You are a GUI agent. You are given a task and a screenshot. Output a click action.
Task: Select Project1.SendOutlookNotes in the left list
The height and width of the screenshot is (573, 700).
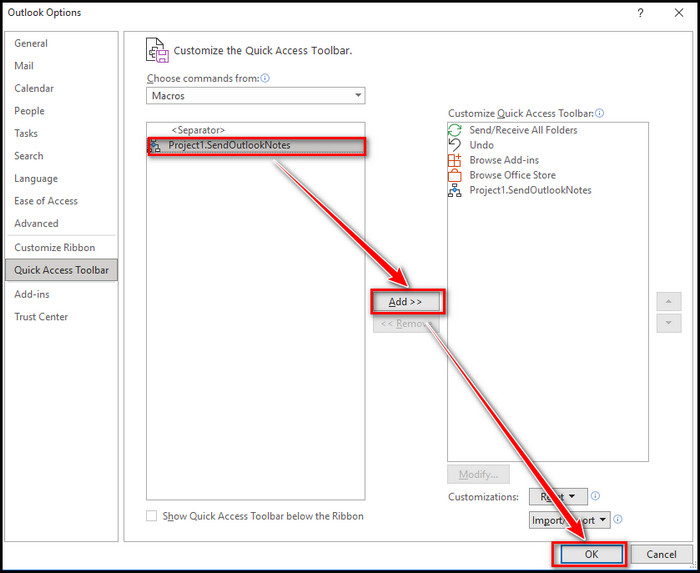click(255, 145)
